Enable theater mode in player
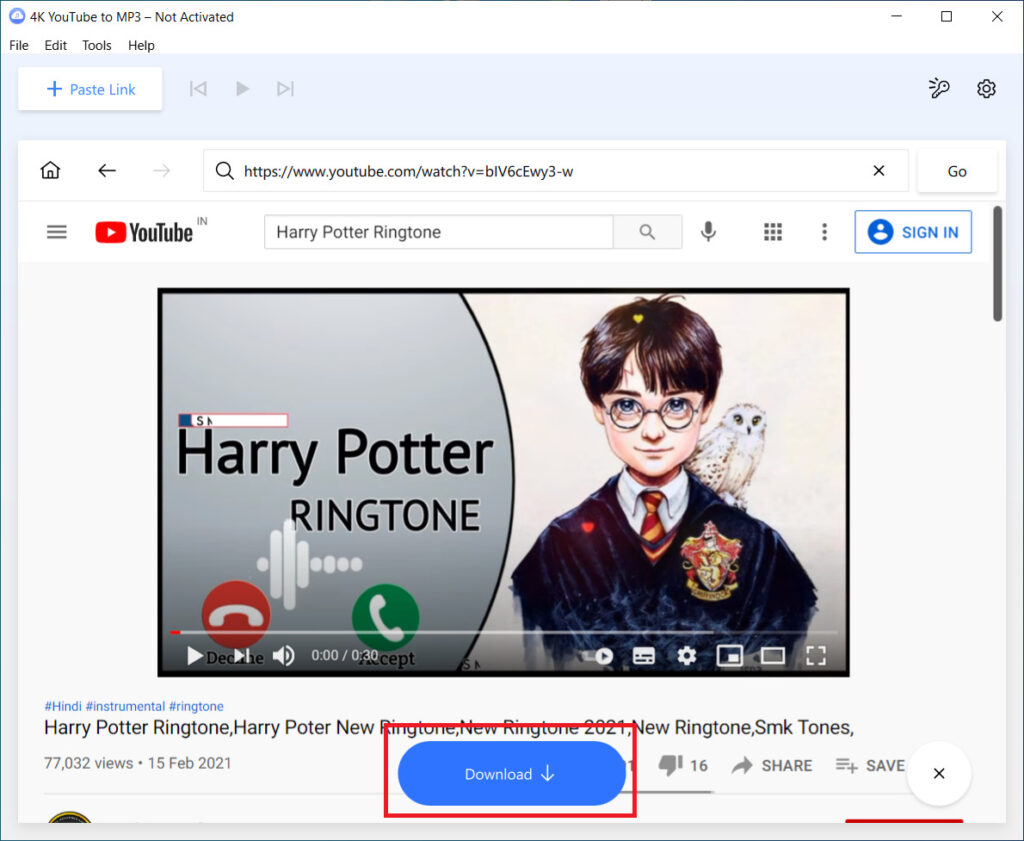This screenshot has width=1024, height=841. pyautogui.click(x=773, y=656)
